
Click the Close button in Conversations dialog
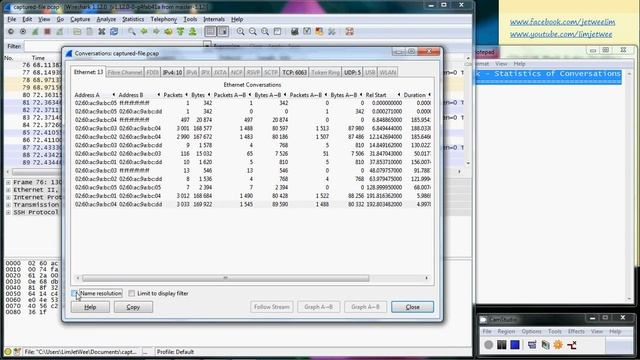point(412,307)
